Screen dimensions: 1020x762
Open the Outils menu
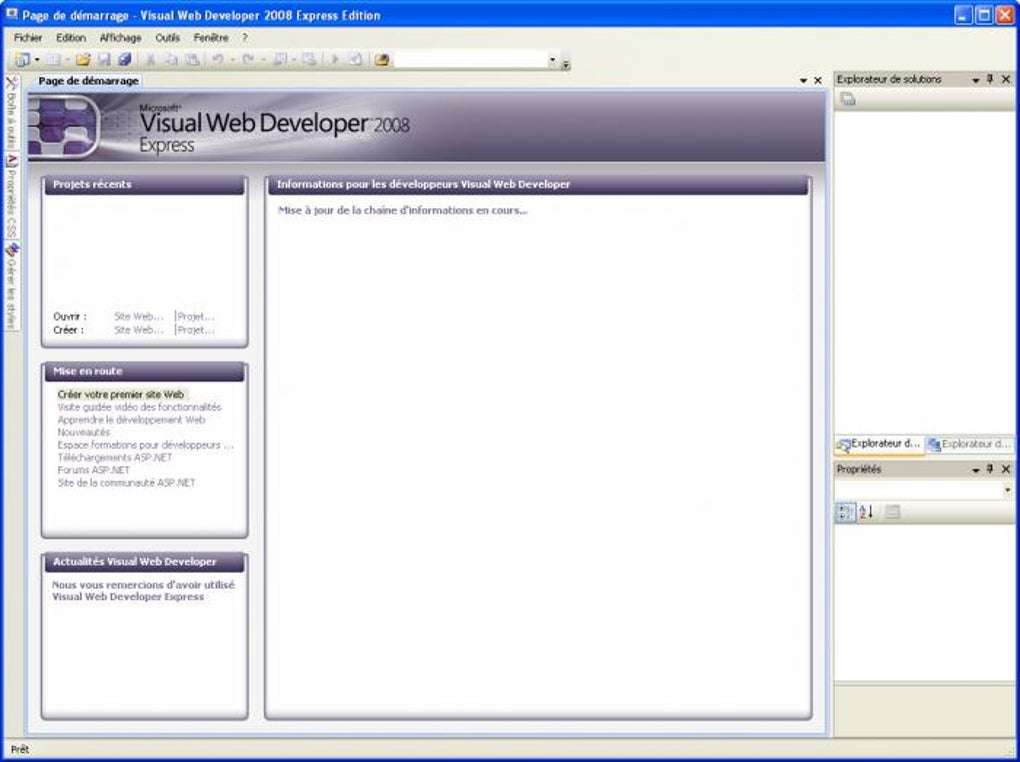(167, 38)
